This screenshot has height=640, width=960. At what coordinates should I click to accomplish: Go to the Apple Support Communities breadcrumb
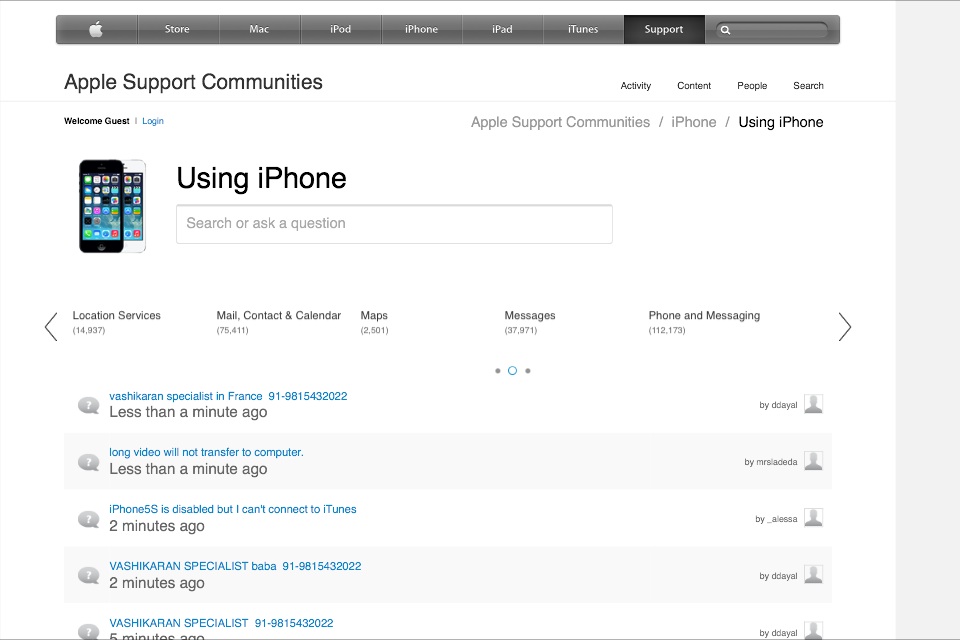point(560,122)
